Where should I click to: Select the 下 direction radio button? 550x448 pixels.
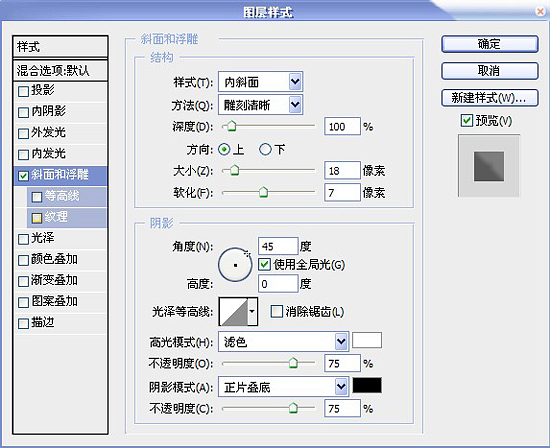pos(265,150)
